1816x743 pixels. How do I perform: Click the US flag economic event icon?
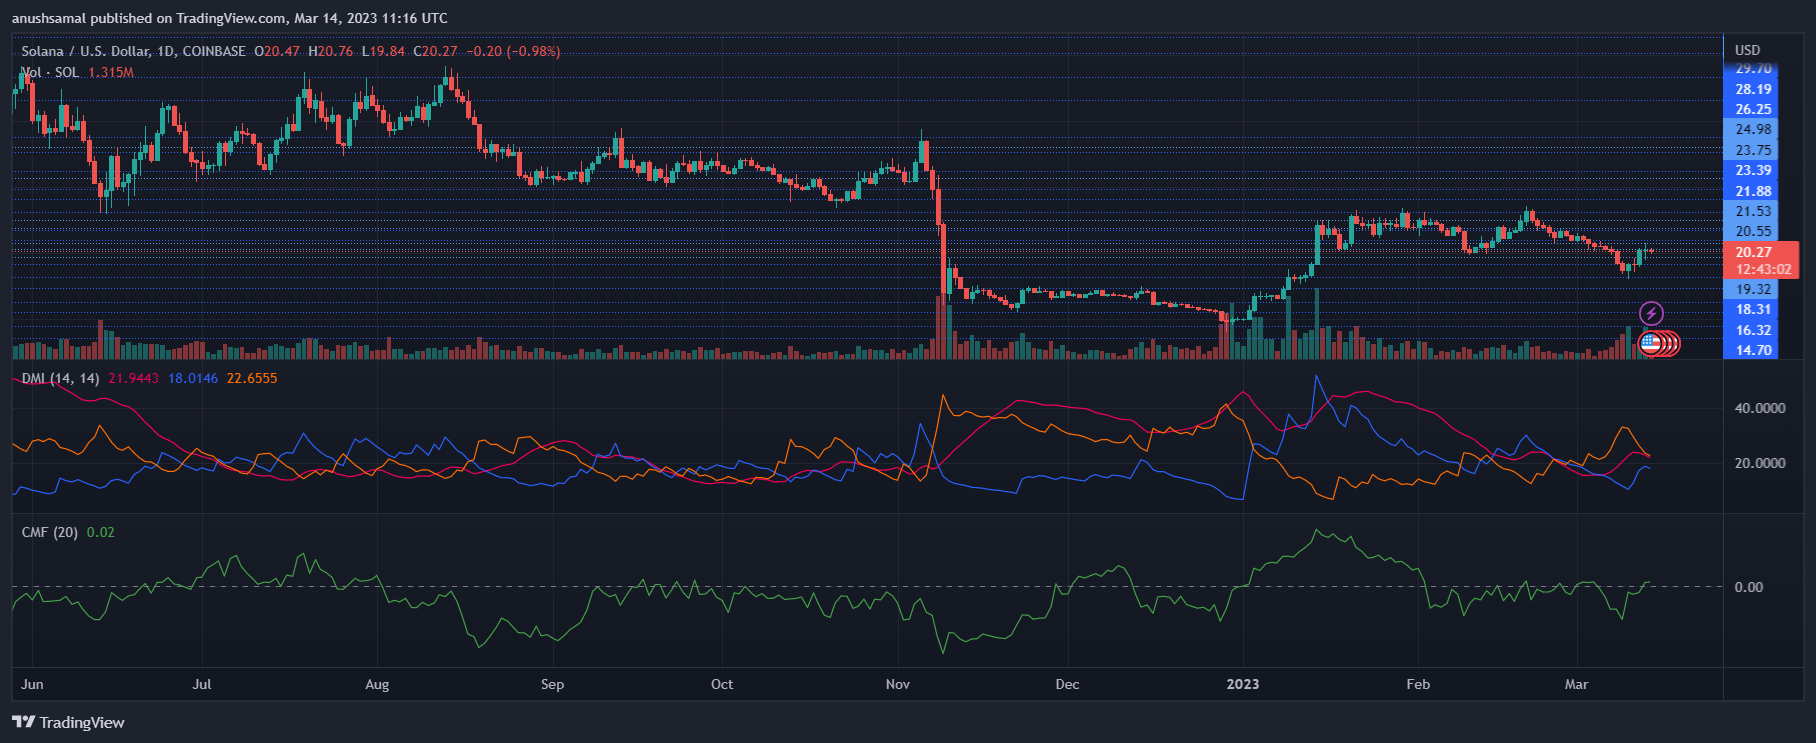1650,344
